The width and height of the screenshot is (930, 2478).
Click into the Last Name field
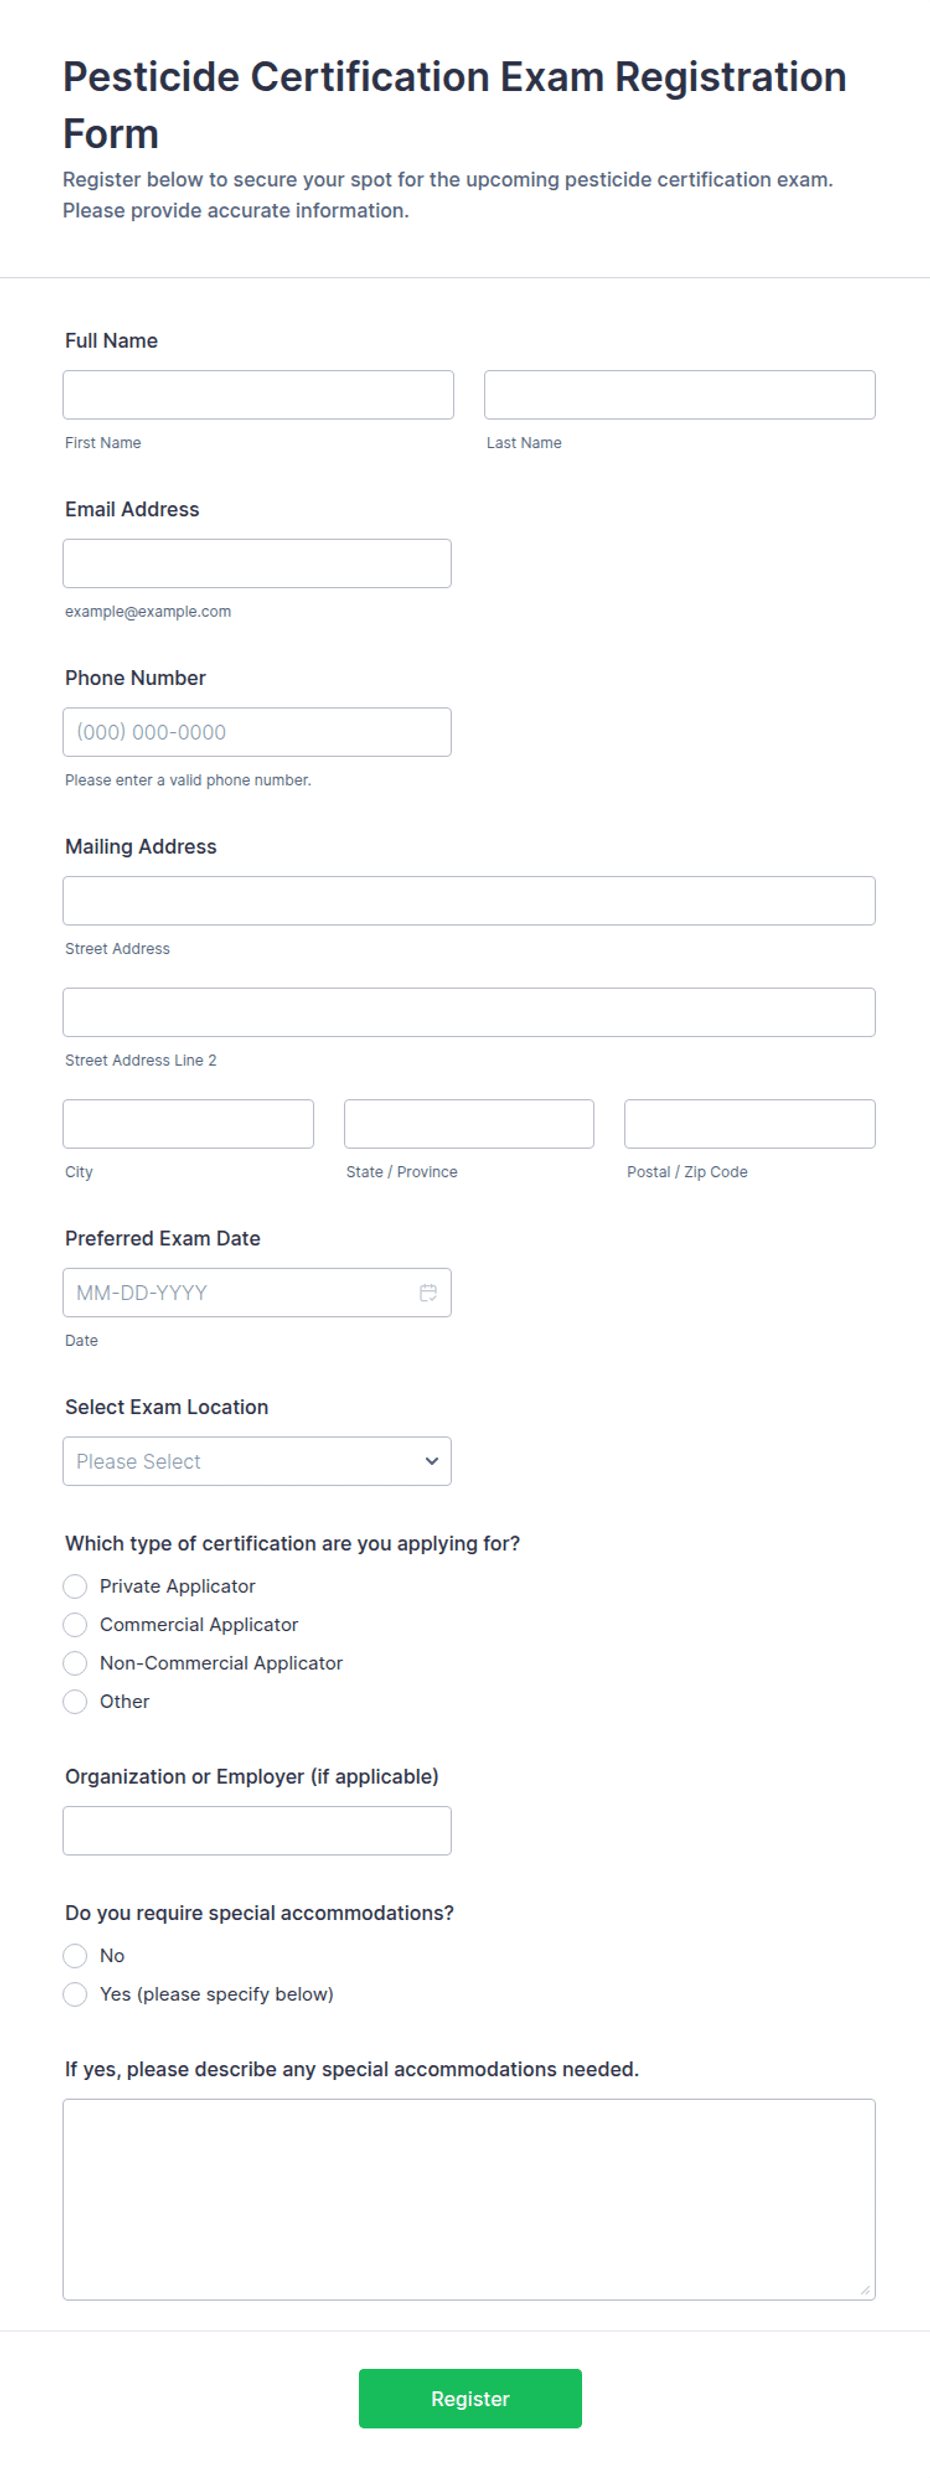click(x=679, y=395)
